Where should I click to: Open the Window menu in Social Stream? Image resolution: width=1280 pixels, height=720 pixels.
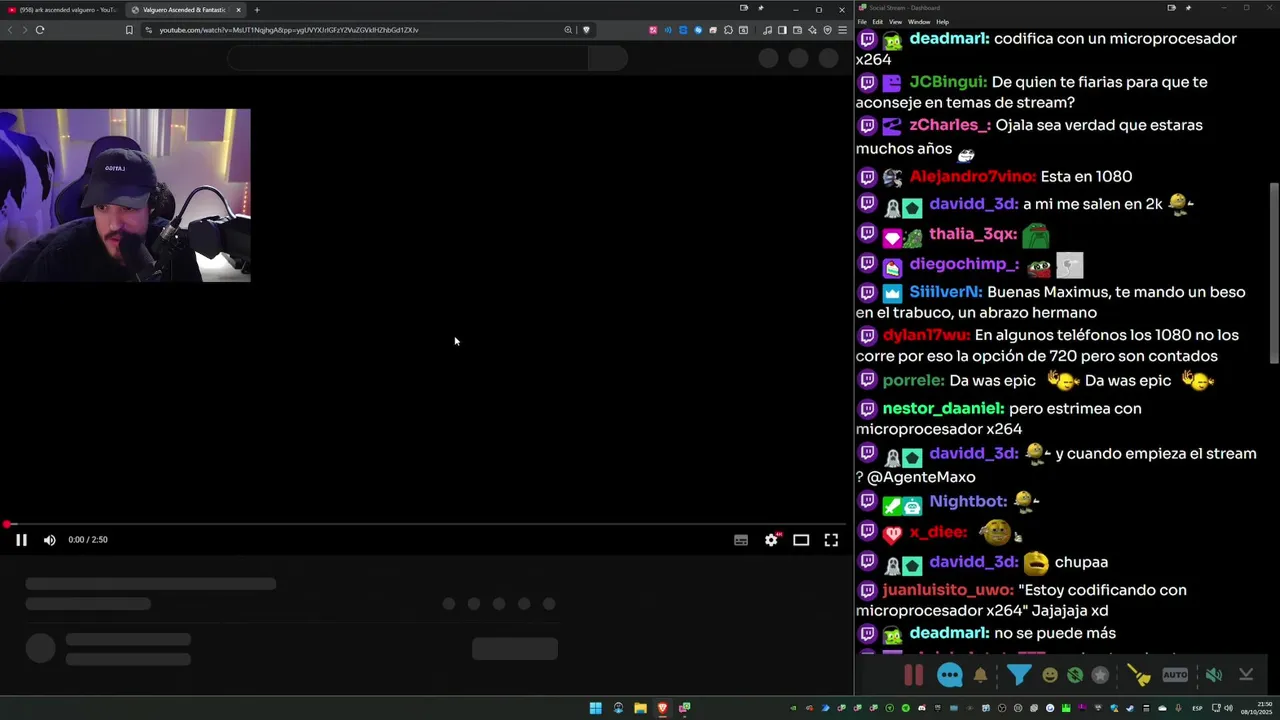pos(919,22)
